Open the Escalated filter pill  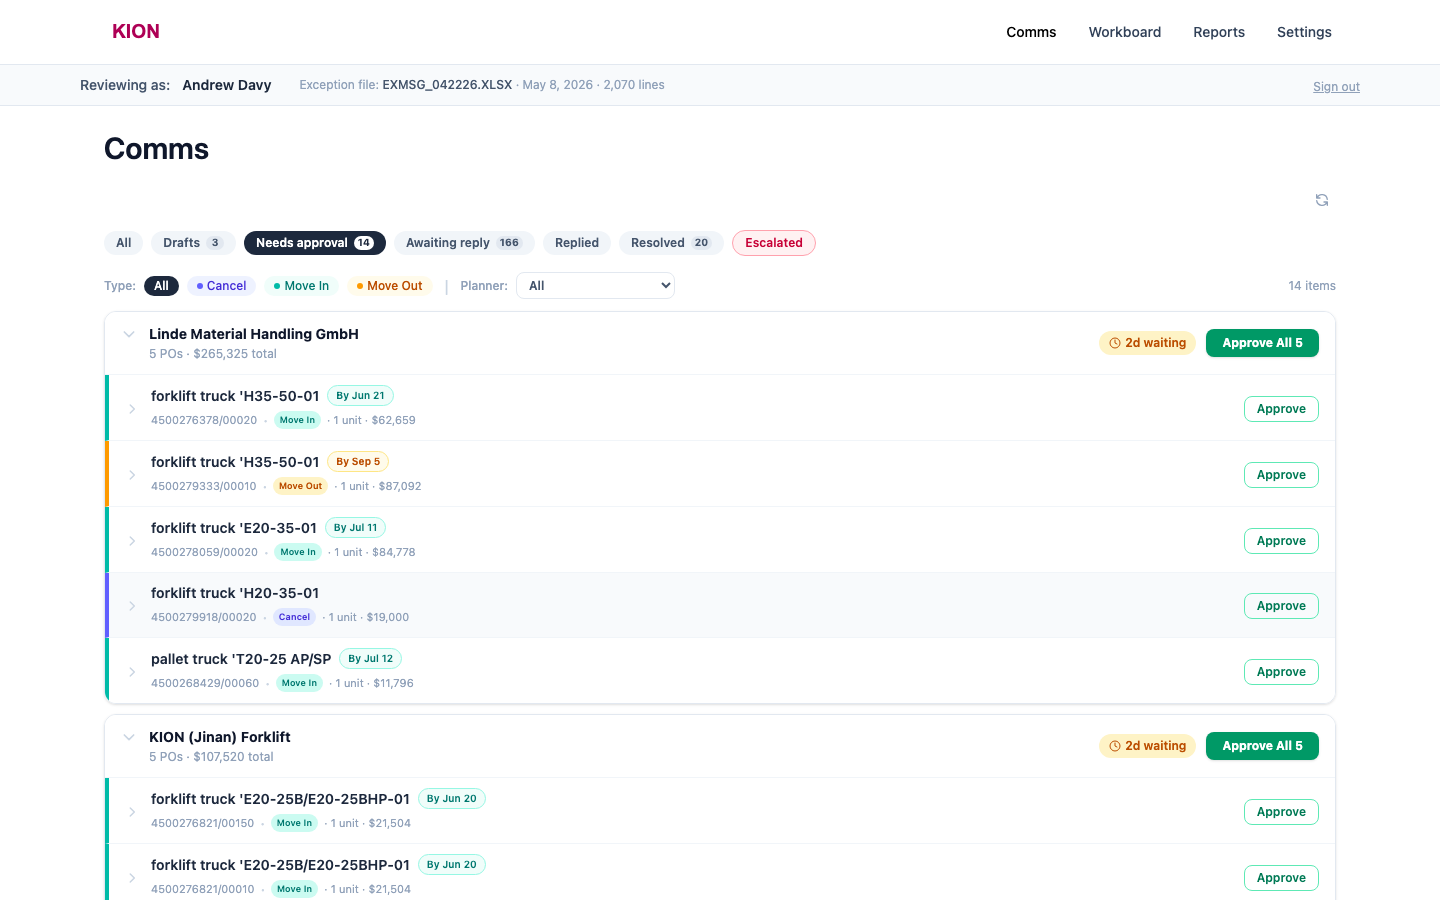click(774, 243)
